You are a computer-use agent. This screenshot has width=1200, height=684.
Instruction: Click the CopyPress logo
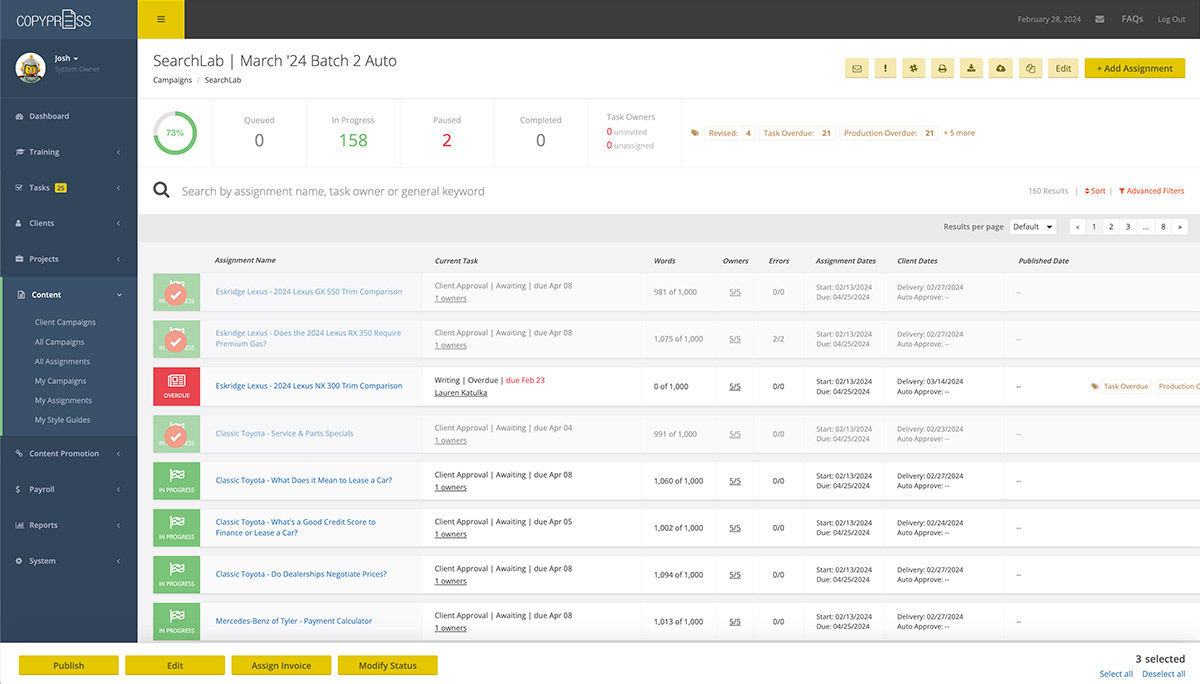coord(54,19)
